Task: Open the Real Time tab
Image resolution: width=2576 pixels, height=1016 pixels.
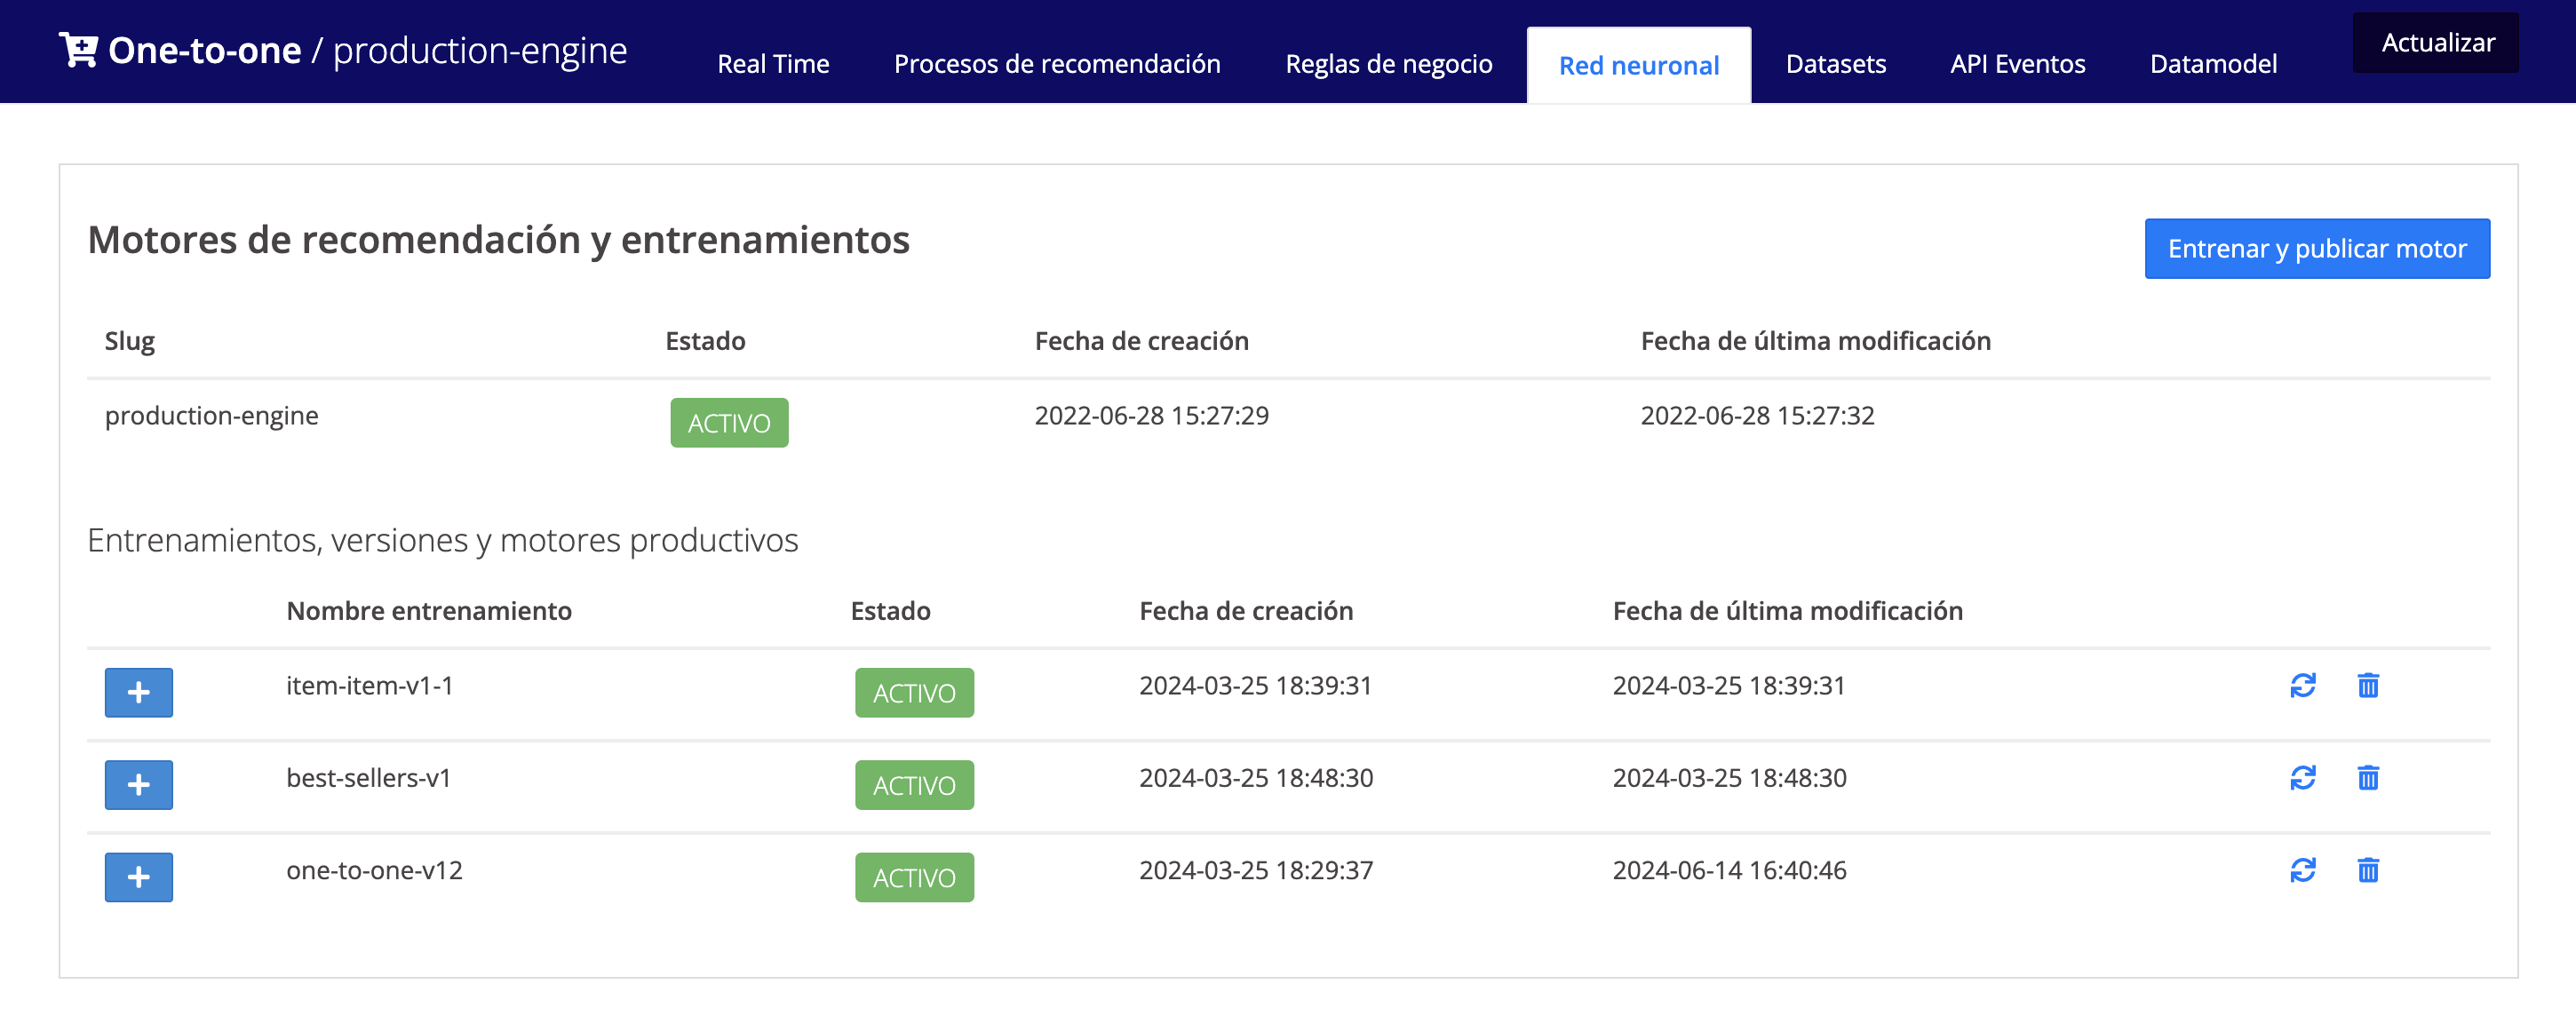Action: tap(773, 64)
